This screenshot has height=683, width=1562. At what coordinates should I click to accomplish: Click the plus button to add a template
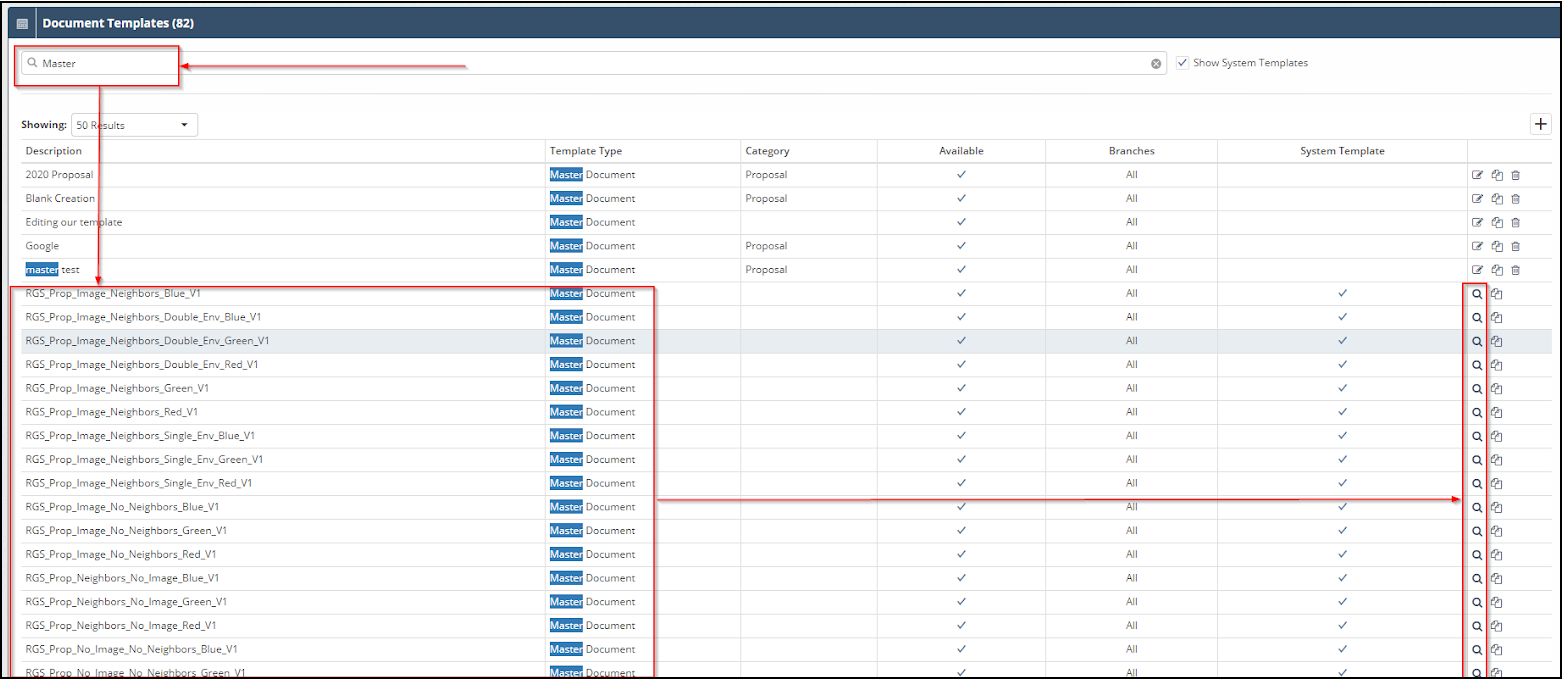1541,124
